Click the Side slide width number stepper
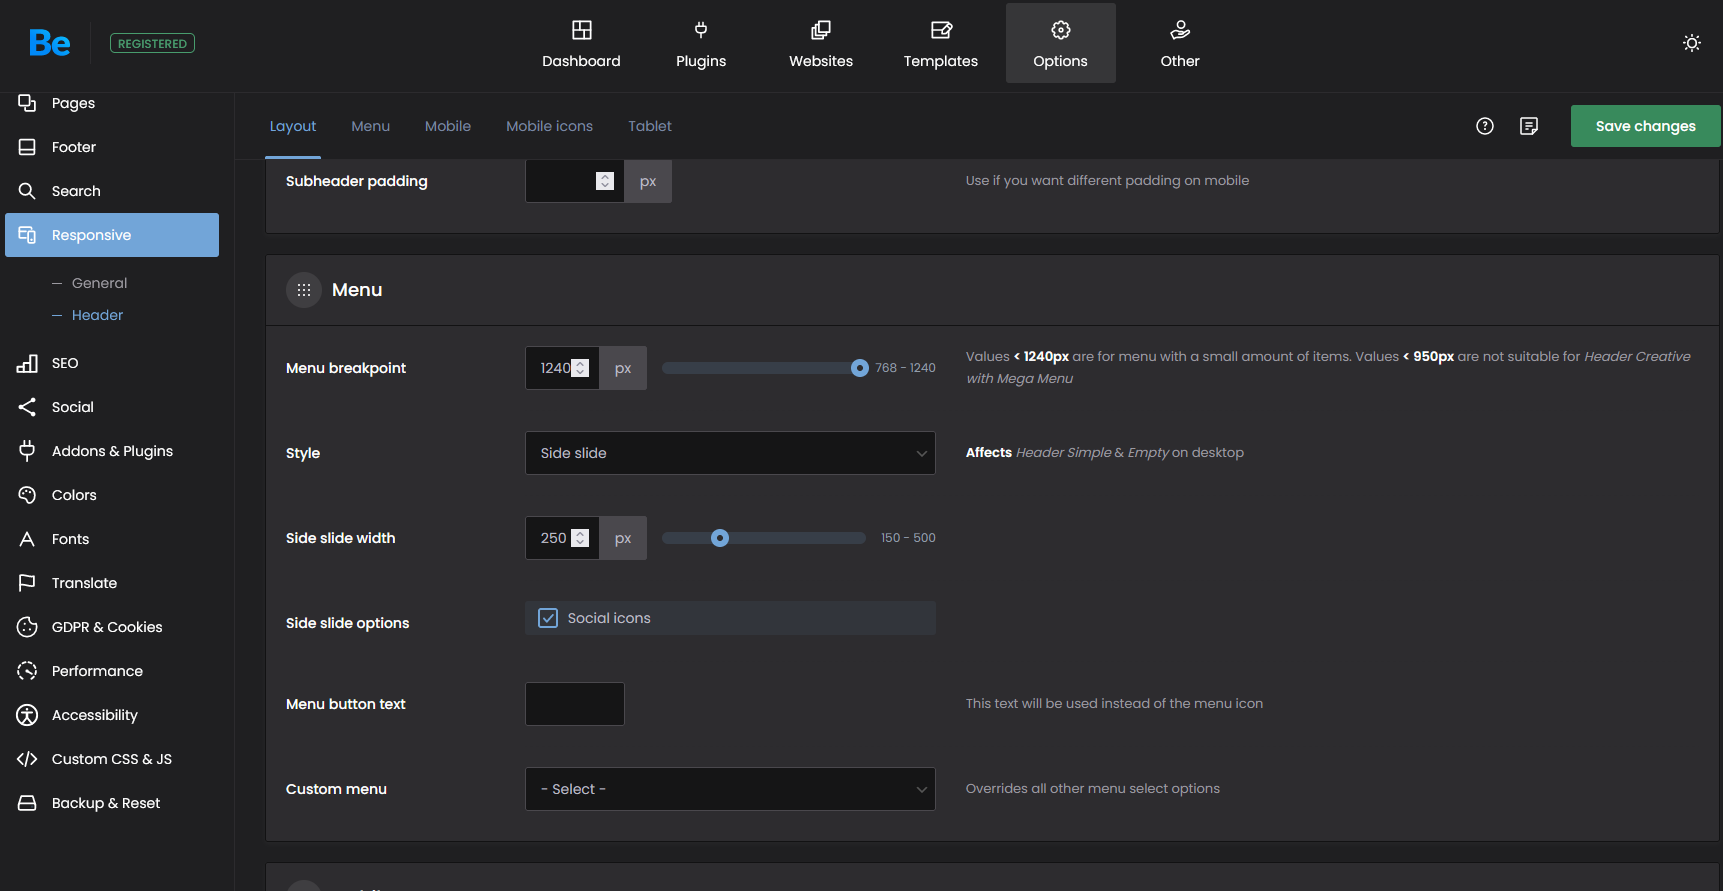The width and height of the screenshot is (1723, 891). (x=580, y=538)
